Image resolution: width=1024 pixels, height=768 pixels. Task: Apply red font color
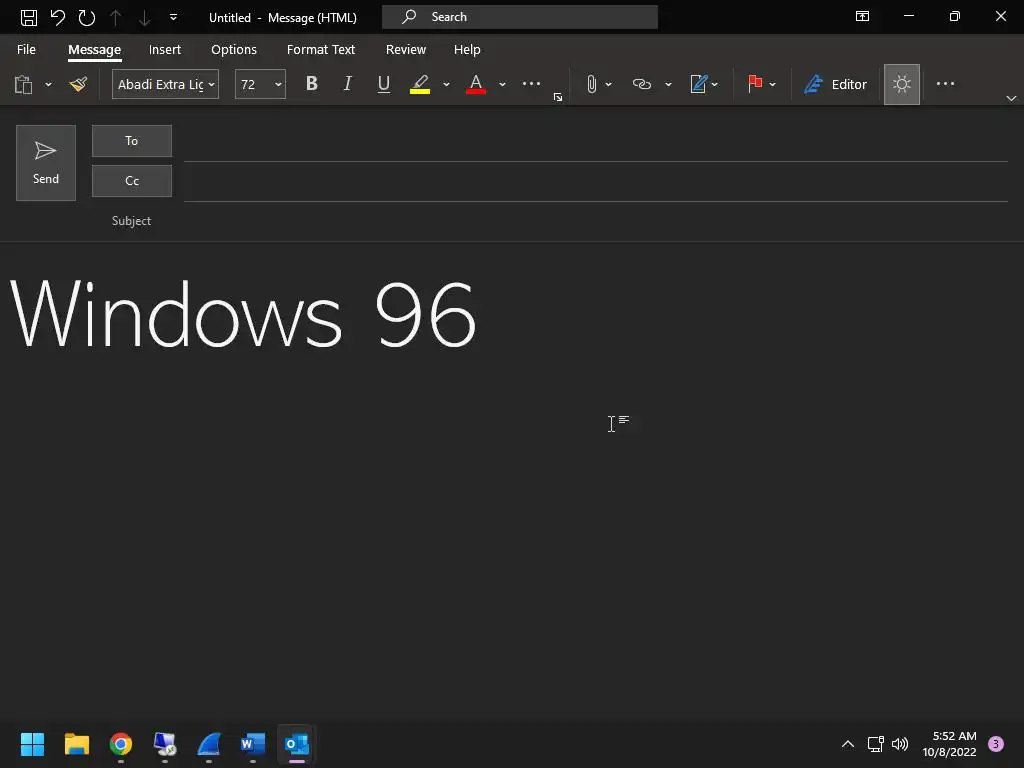click(x=475, y=84)
